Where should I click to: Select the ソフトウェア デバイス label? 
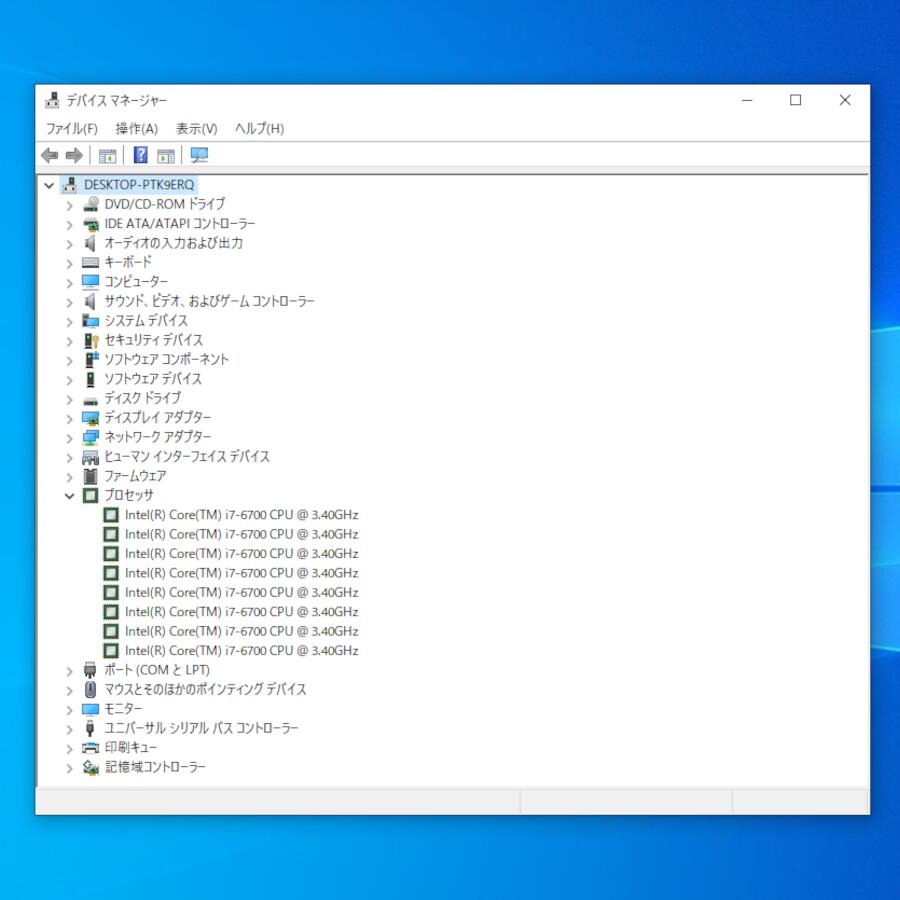coord(153,379)
